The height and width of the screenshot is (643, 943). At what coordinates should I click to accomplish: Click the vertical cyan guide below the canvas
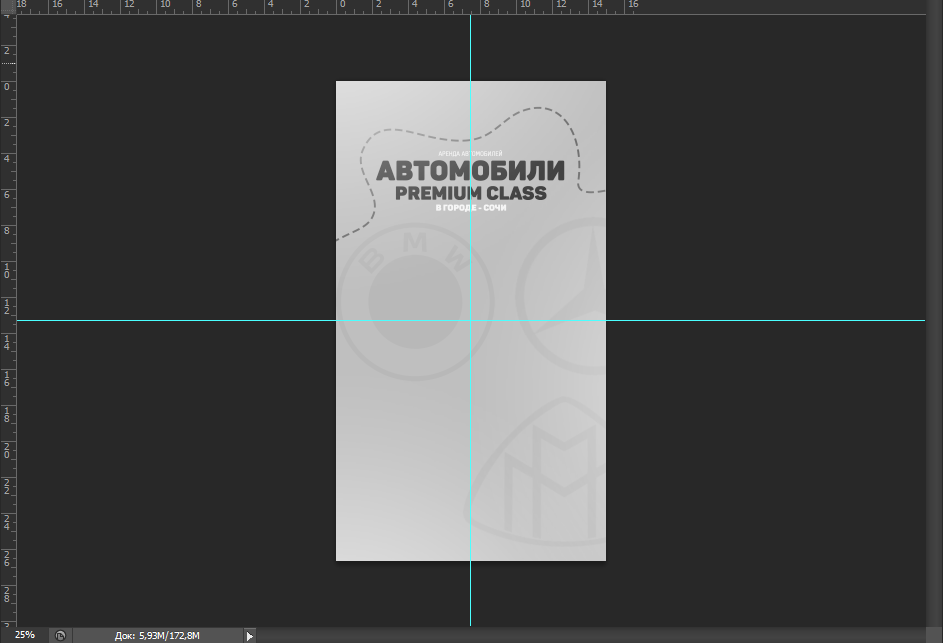click(470, 593)
